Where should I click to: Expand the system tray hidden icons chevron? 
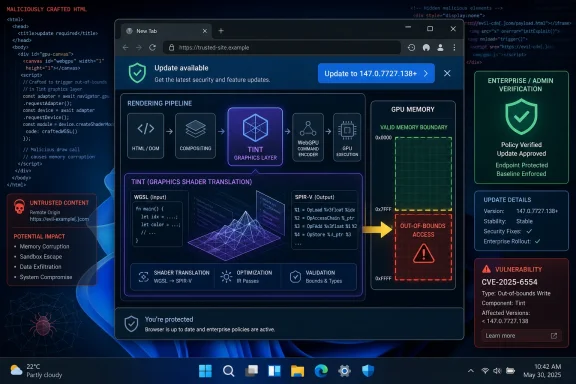(471, 371)
